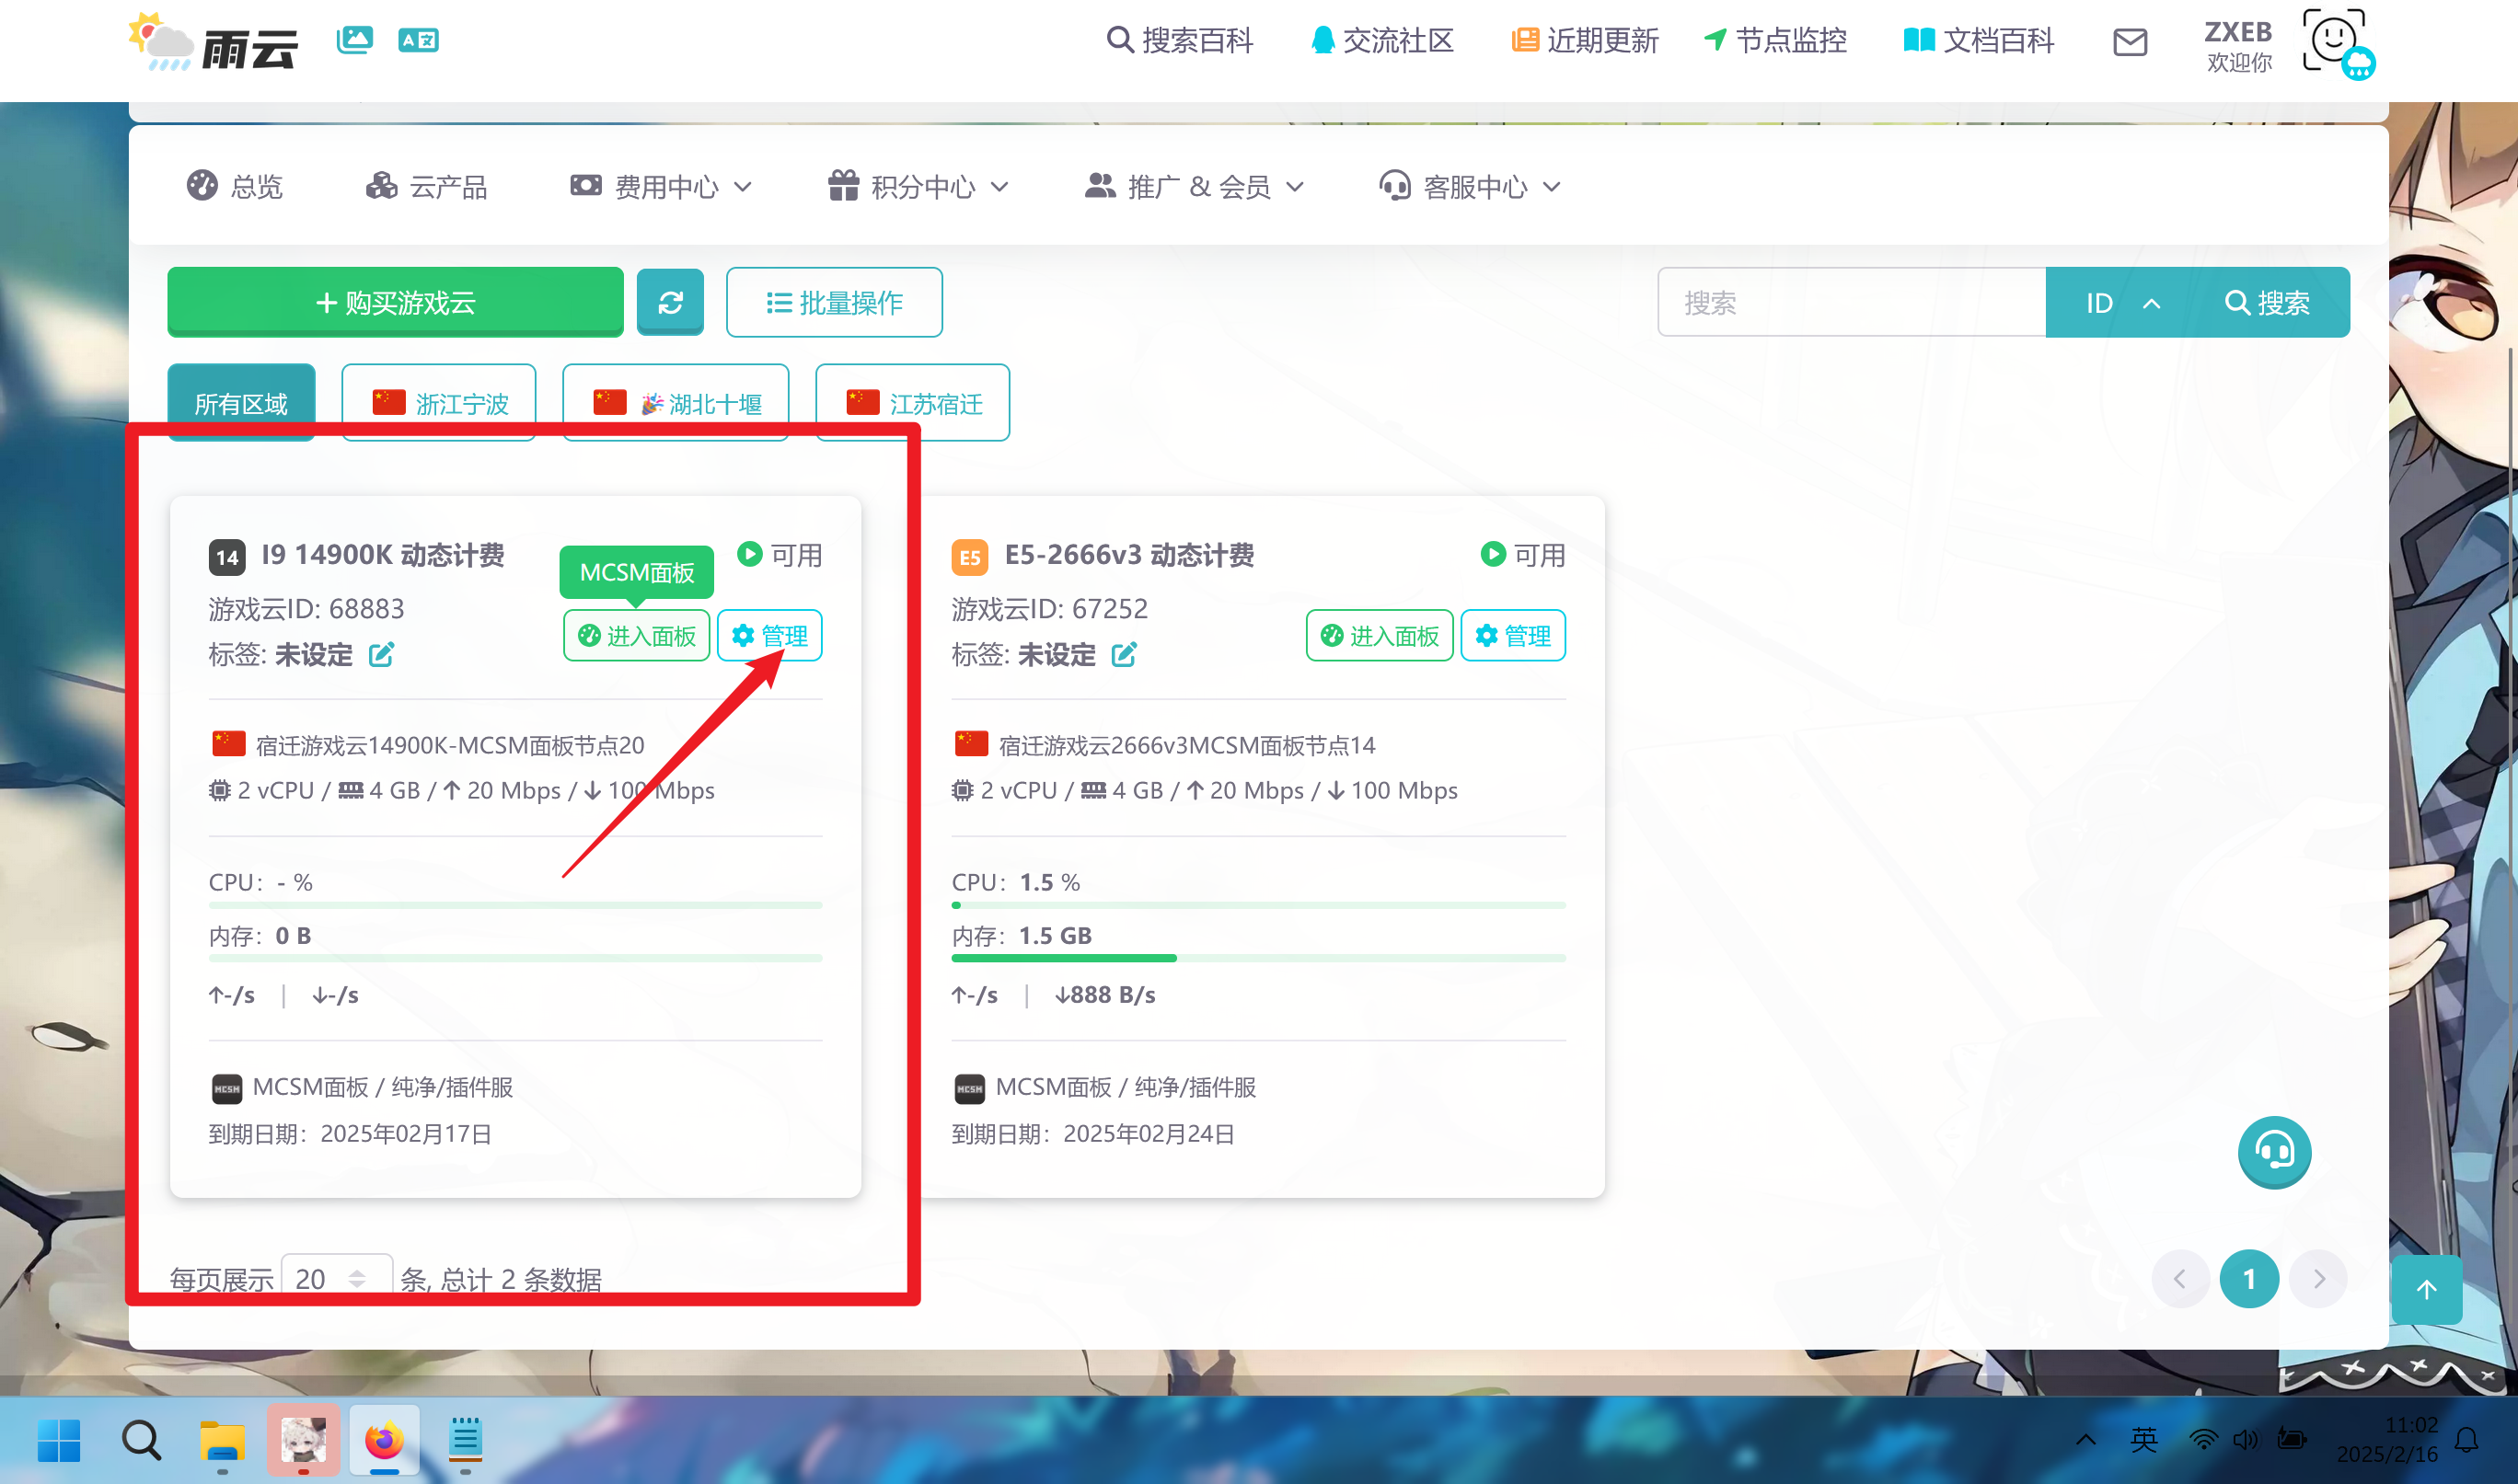Open 搜索百科 link in header
The width and height of the screenshot is (2518, 1484).
pos(1180,40)
